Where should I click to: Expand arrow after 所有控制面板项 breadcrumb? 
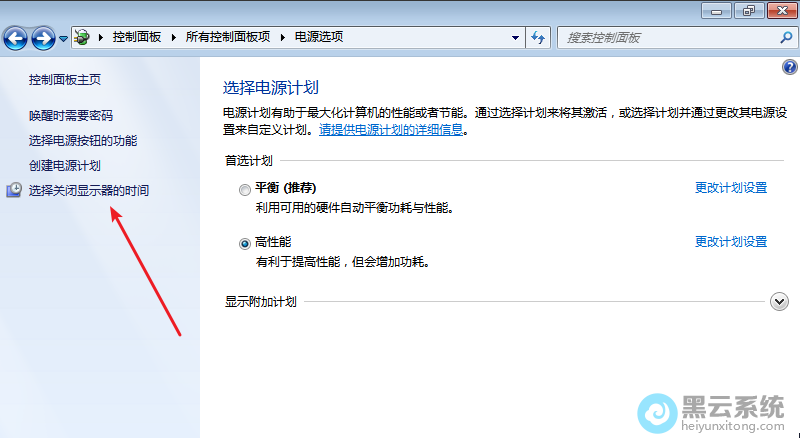[x=285, y=37]
